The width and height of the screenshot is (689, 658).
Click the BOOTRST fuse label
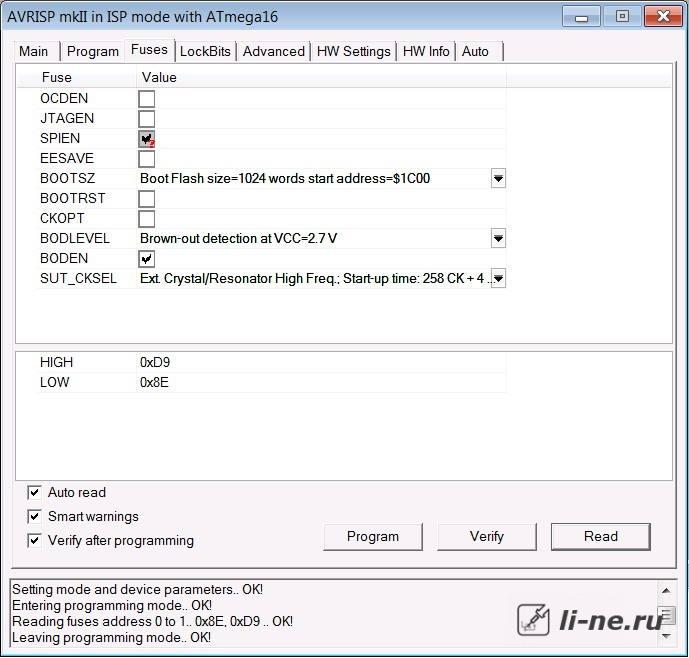tap(73, 199)
